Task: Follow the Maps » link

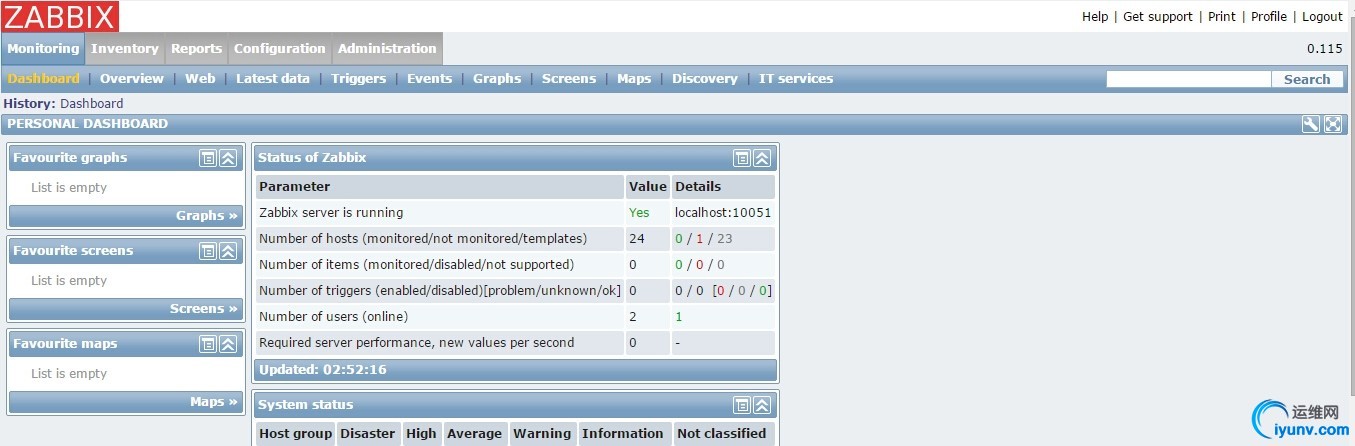Action: coord(214,401)
